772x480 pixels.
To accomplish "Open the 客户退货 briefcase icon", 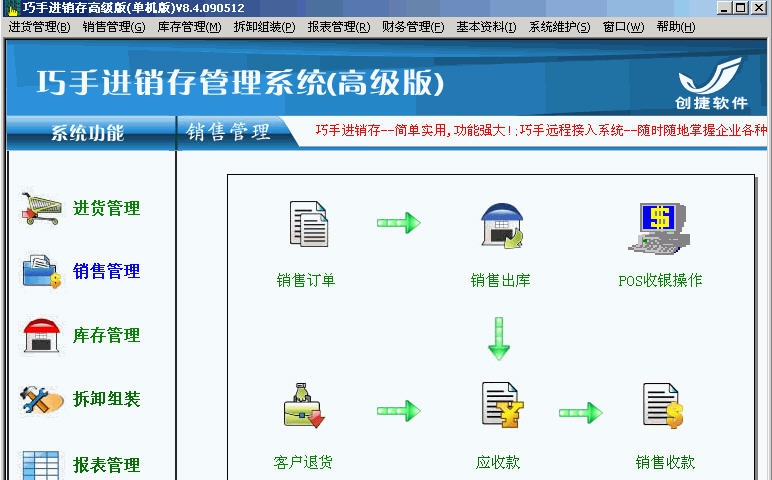I will [x=304, y=406].
